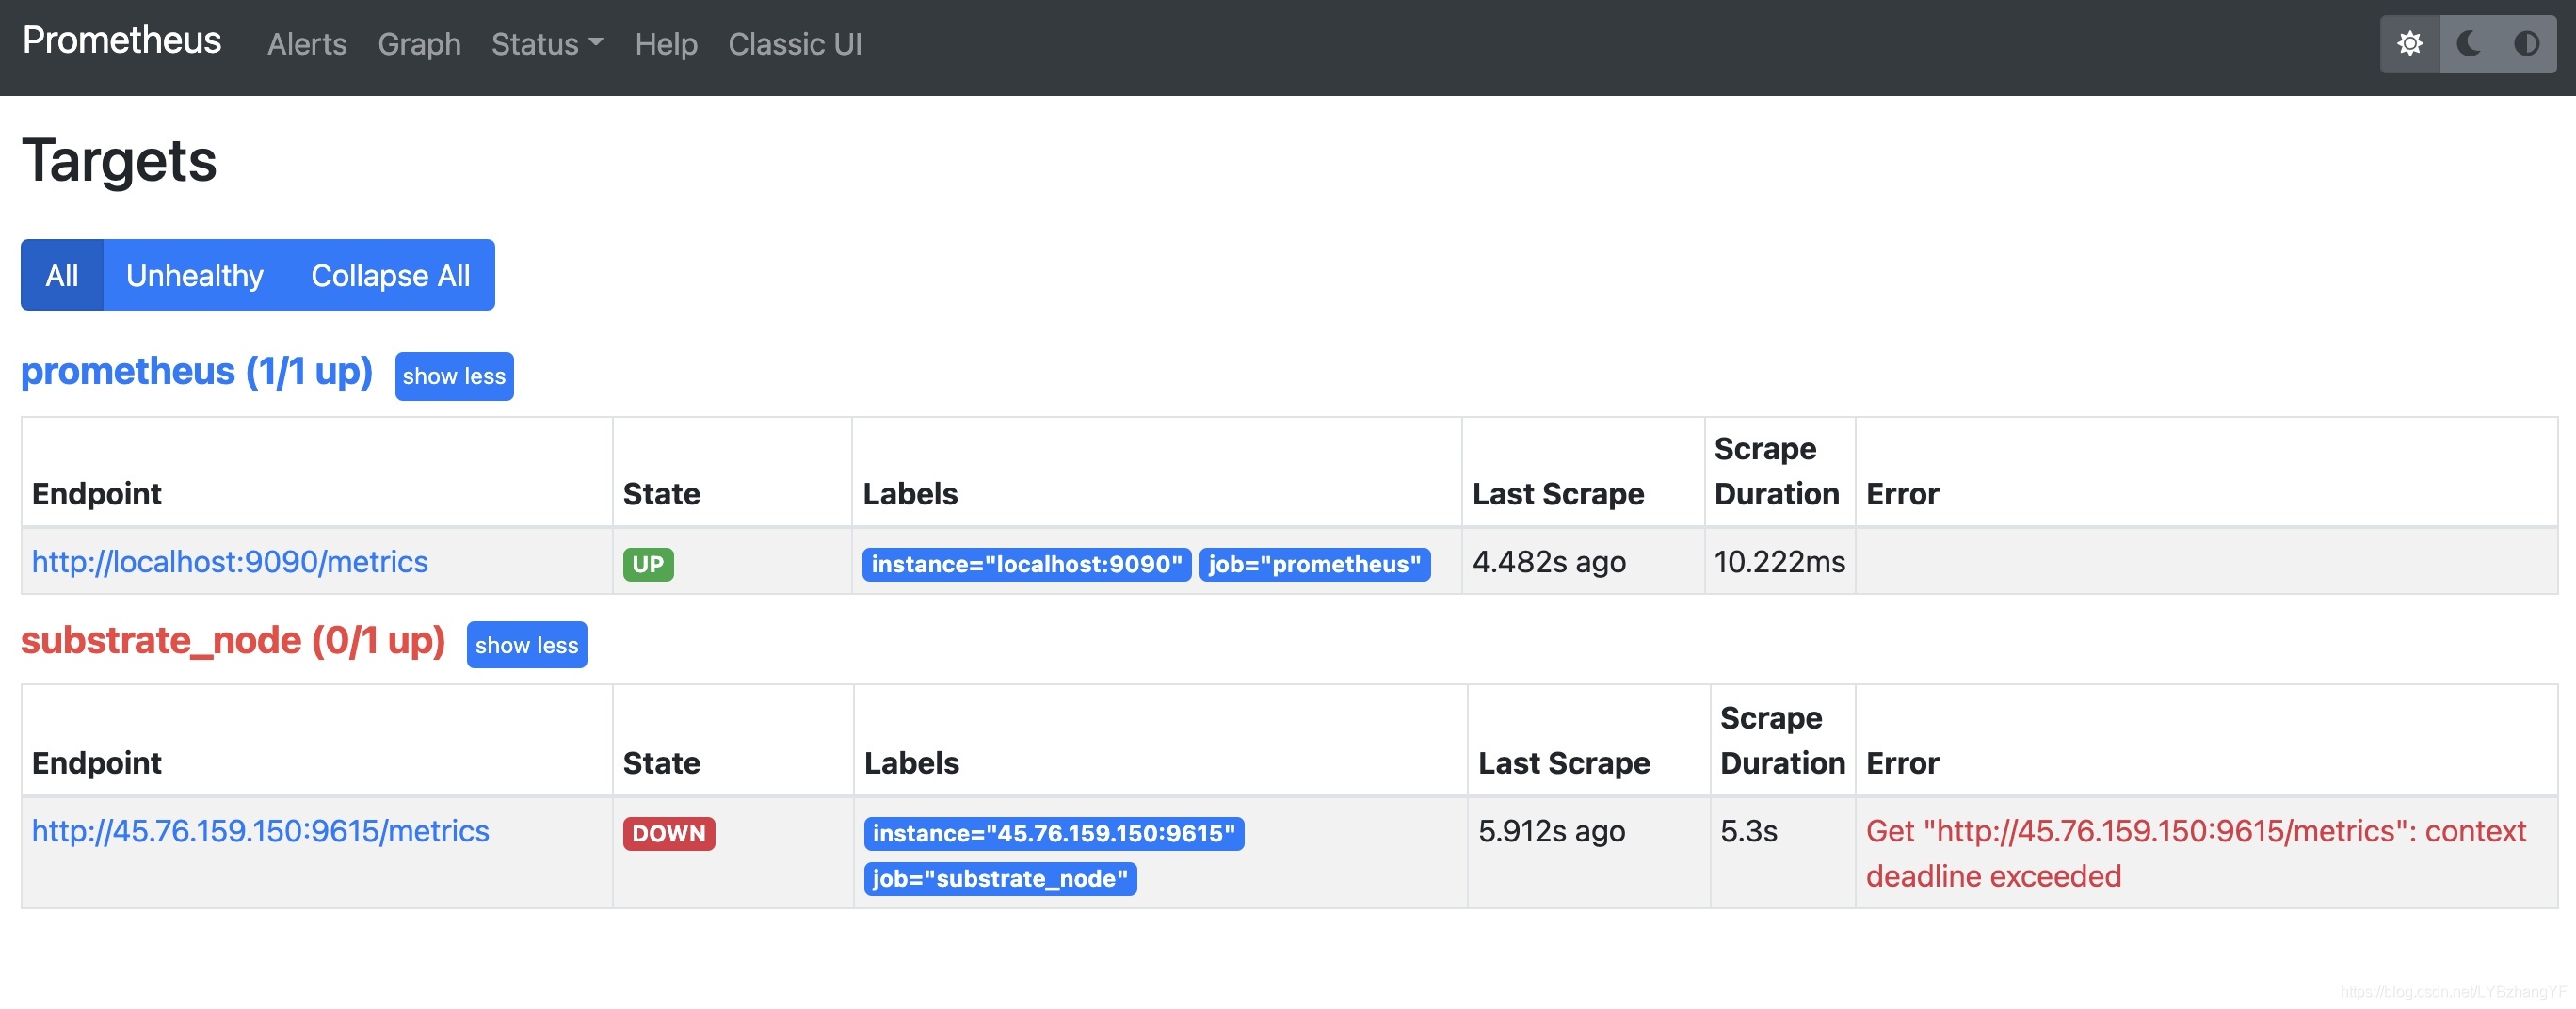The width and height of the screenshot is (2576, 1009).
Task: Switch to Classic UI
Action: tap(795, 44)
